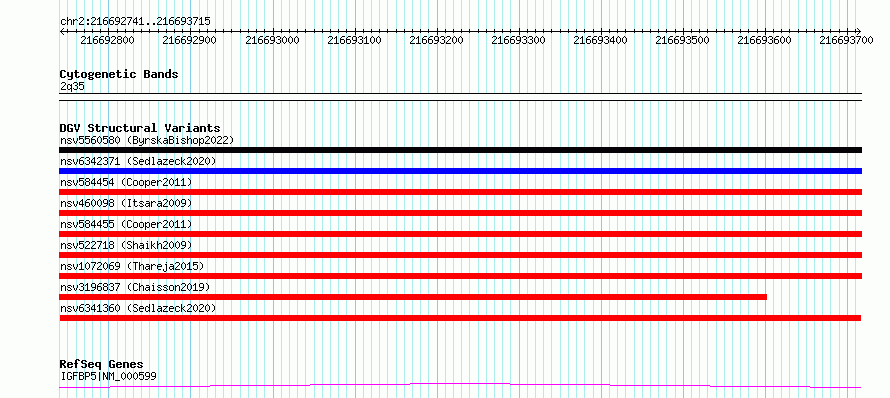
Task: Click ruler position 216693300
Action: [x=518, y=40]
